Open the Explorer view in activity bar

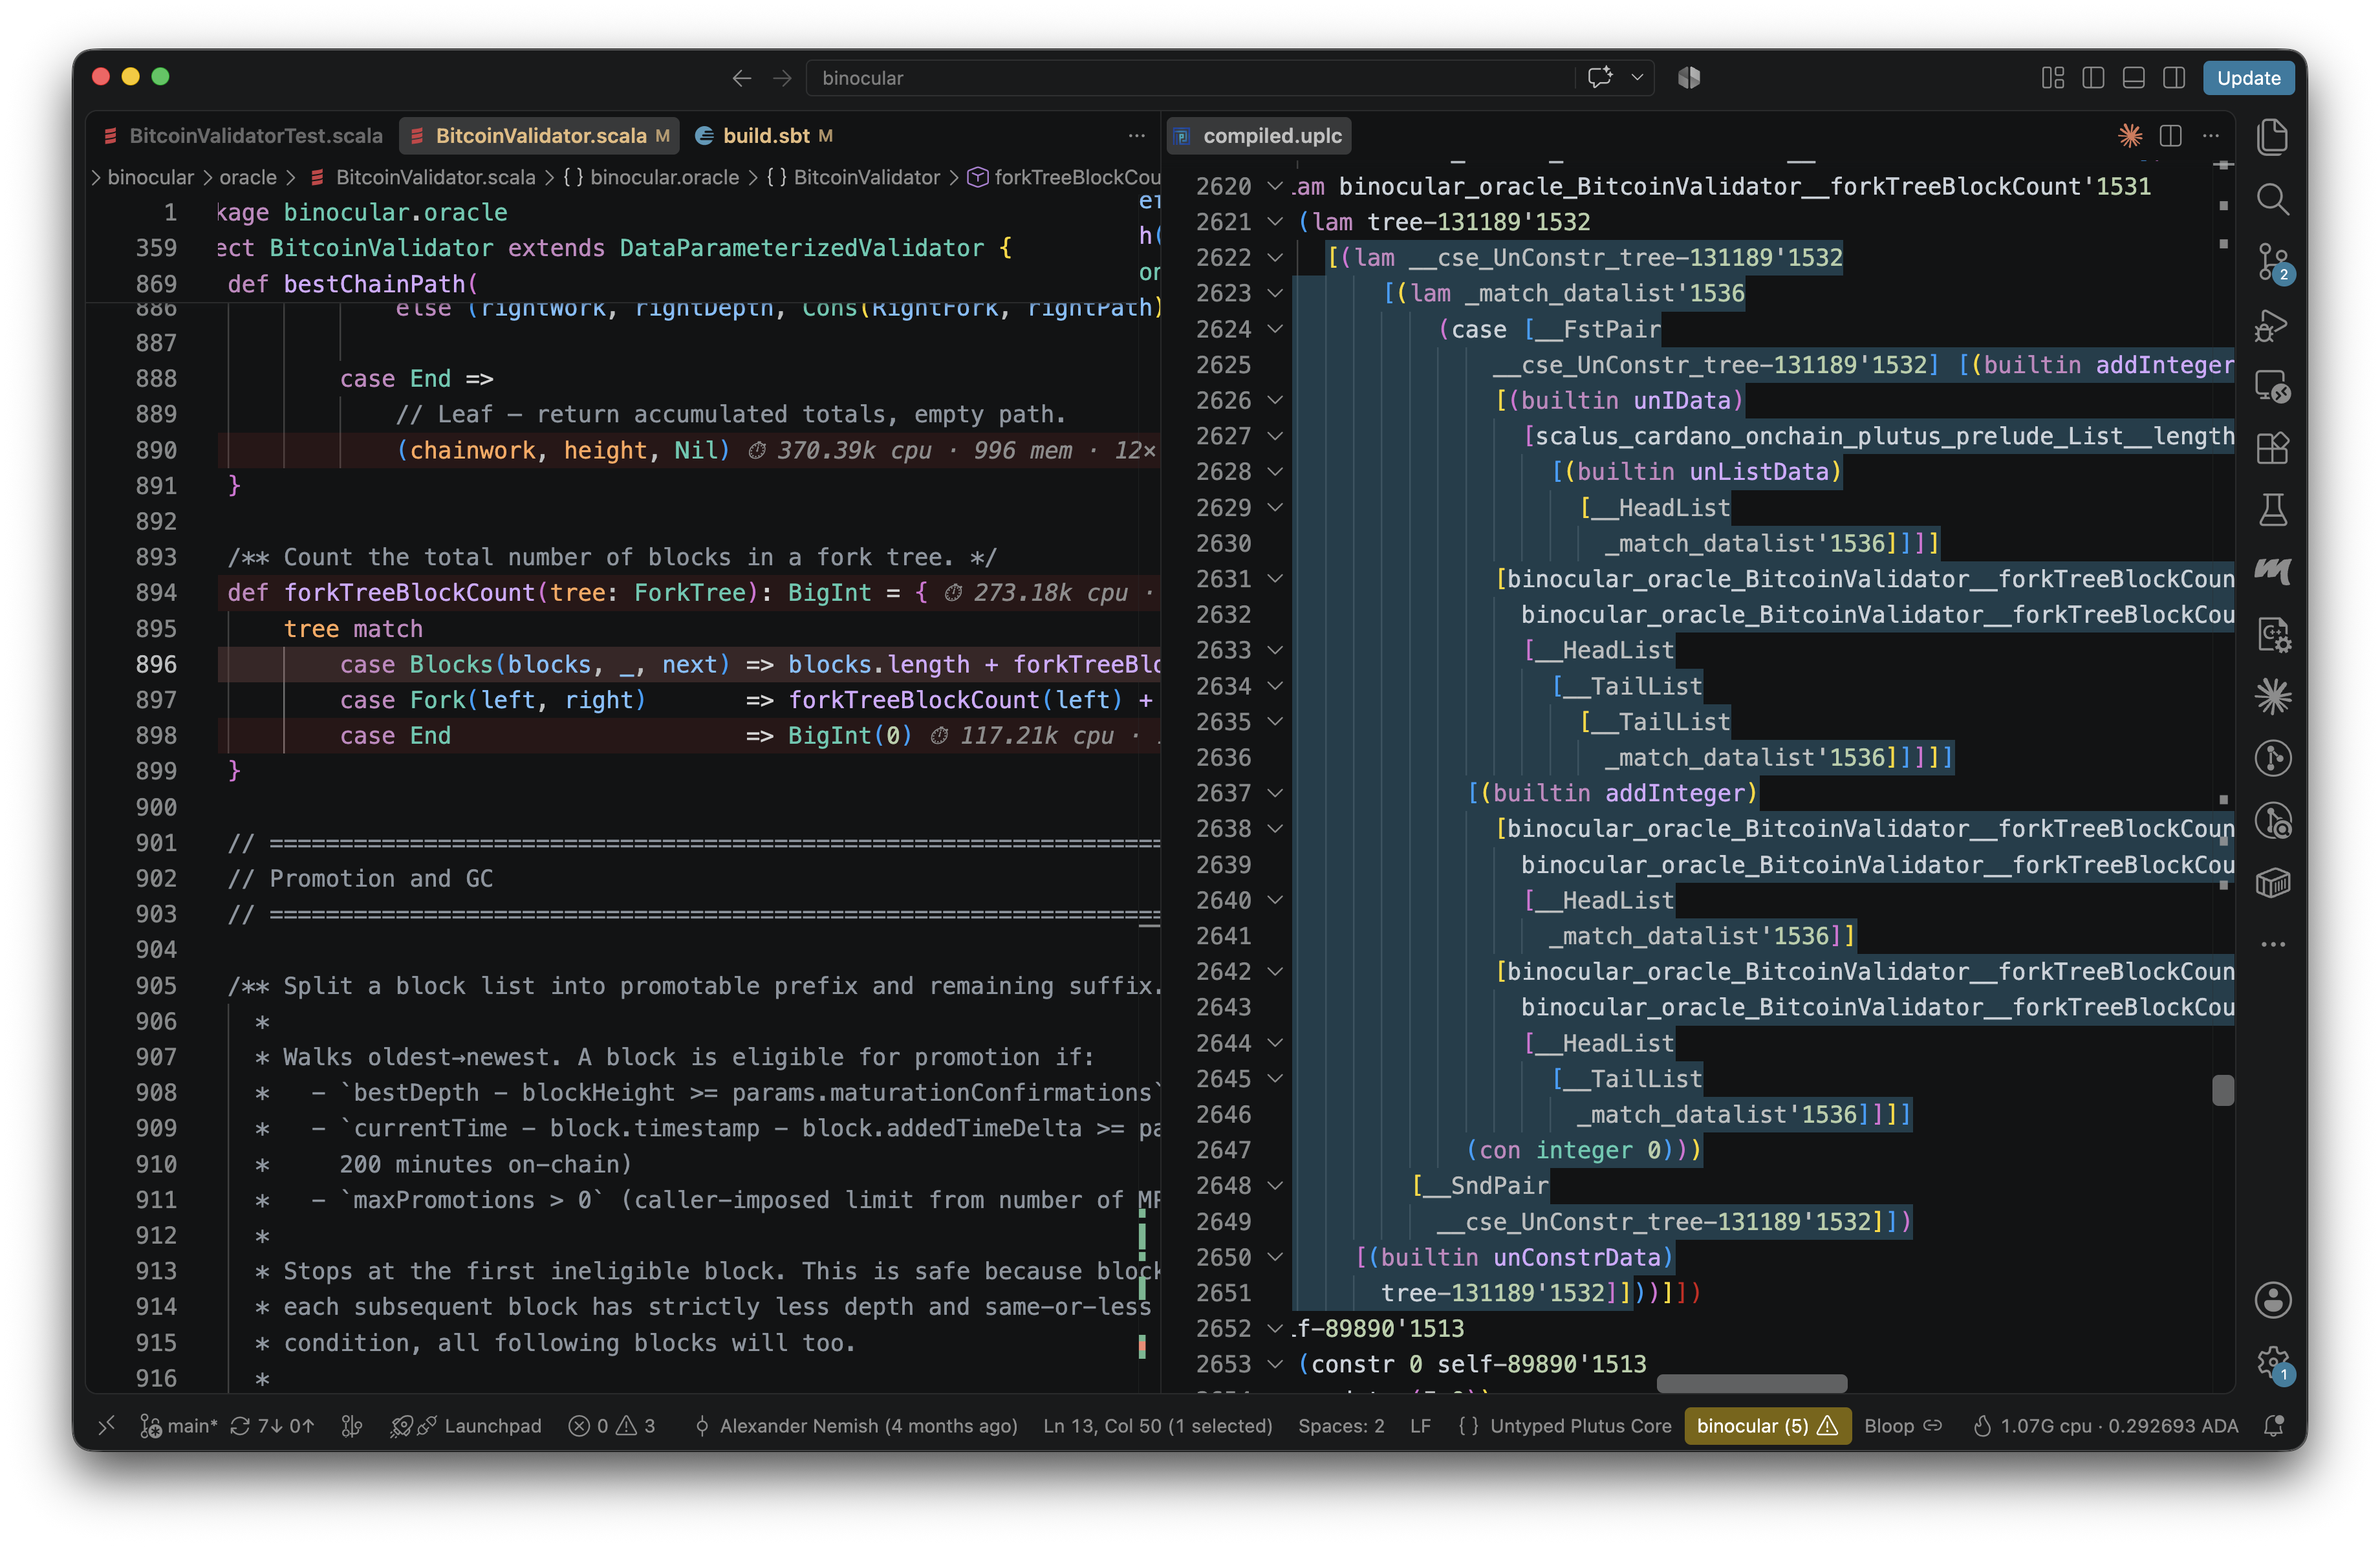pyautogui.click(x=2272, y=137)
